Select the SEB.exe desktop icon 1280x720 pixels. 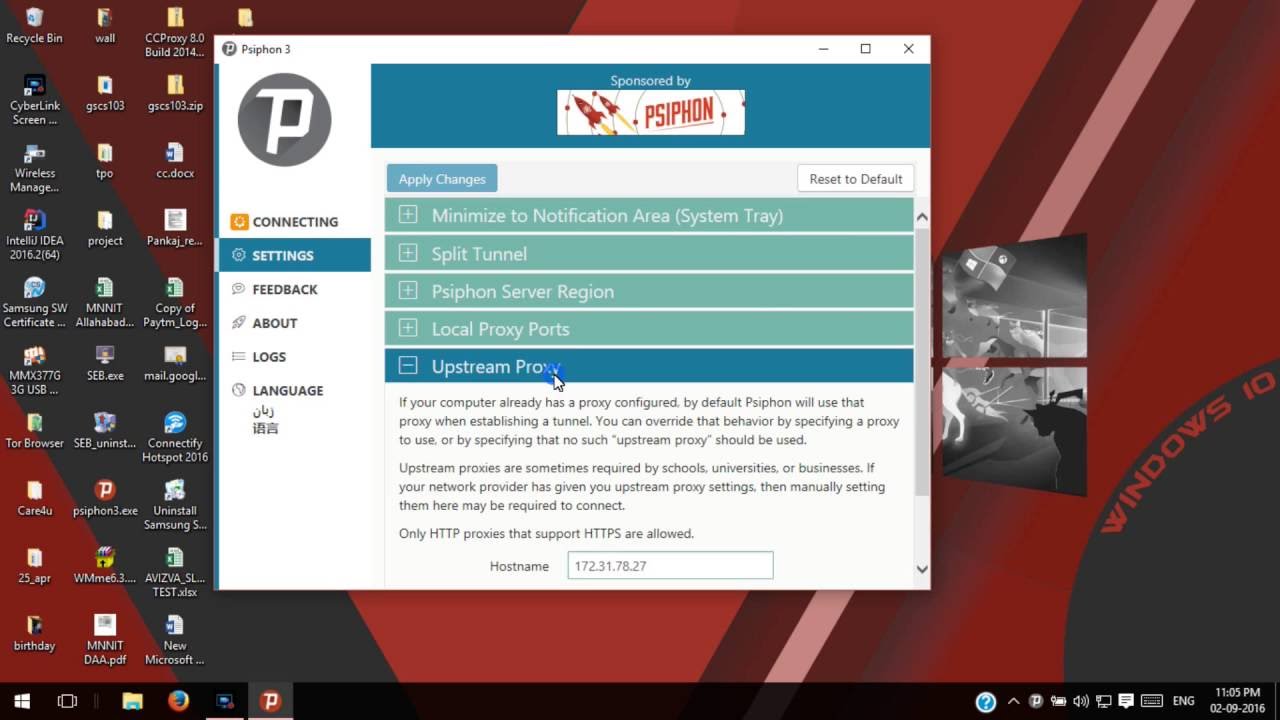click(105, 362)
